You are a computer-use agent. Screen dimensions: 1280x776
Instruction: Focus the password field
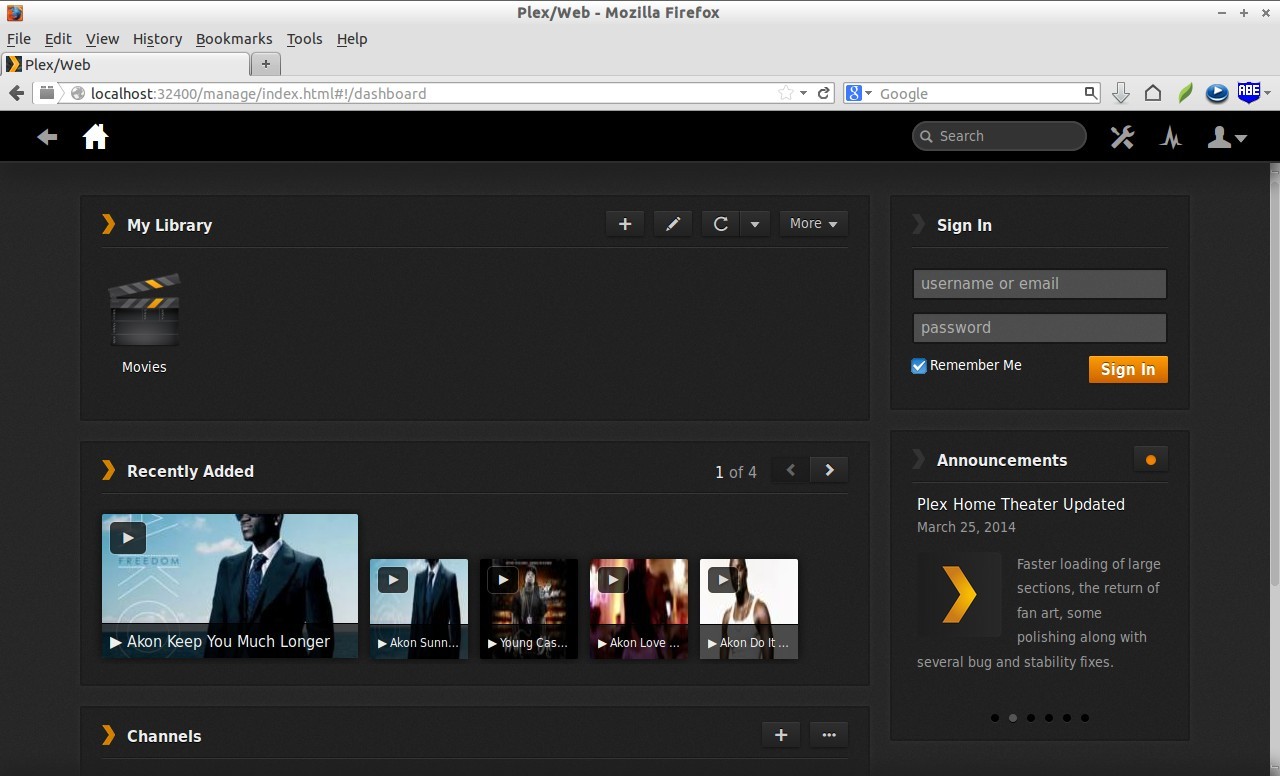pos(1040,327)
